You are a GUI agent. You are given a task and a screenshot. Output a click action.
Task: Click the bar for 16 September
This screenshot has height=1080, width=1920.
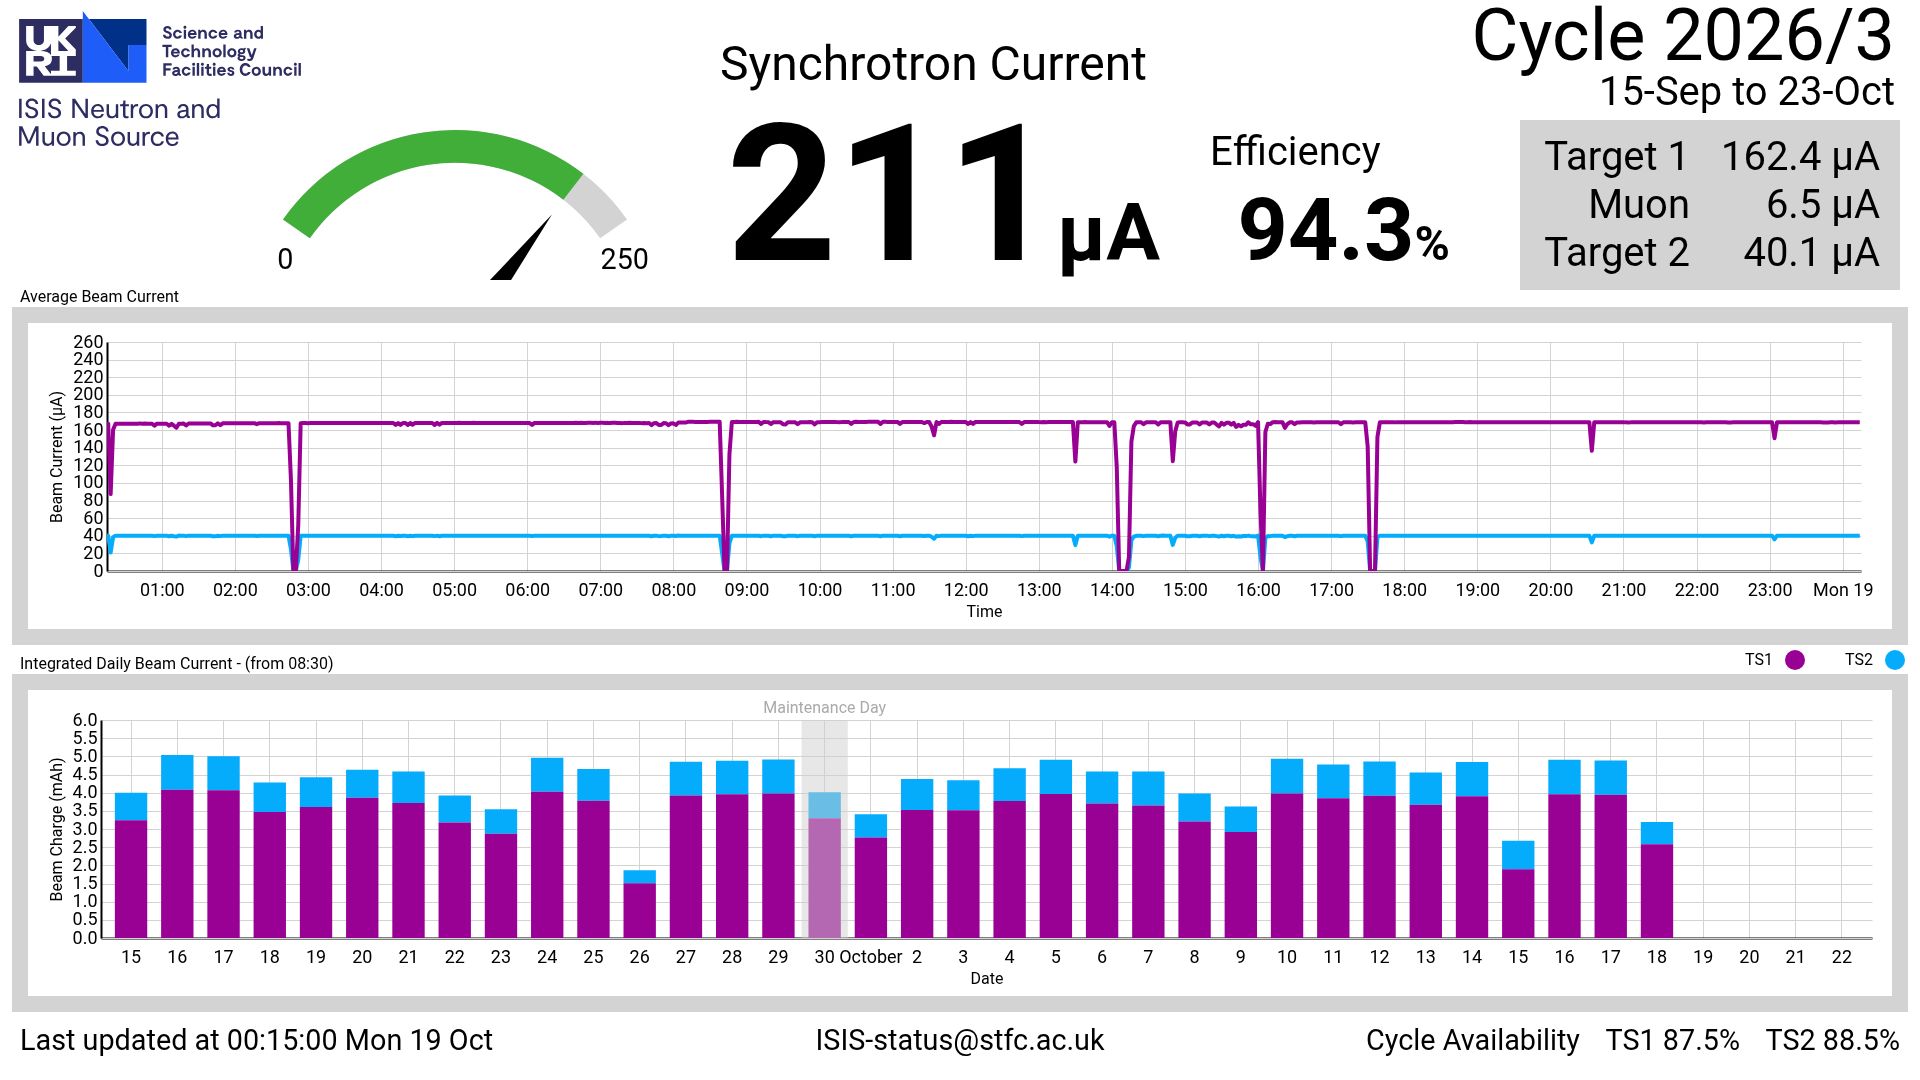point(177,846)
